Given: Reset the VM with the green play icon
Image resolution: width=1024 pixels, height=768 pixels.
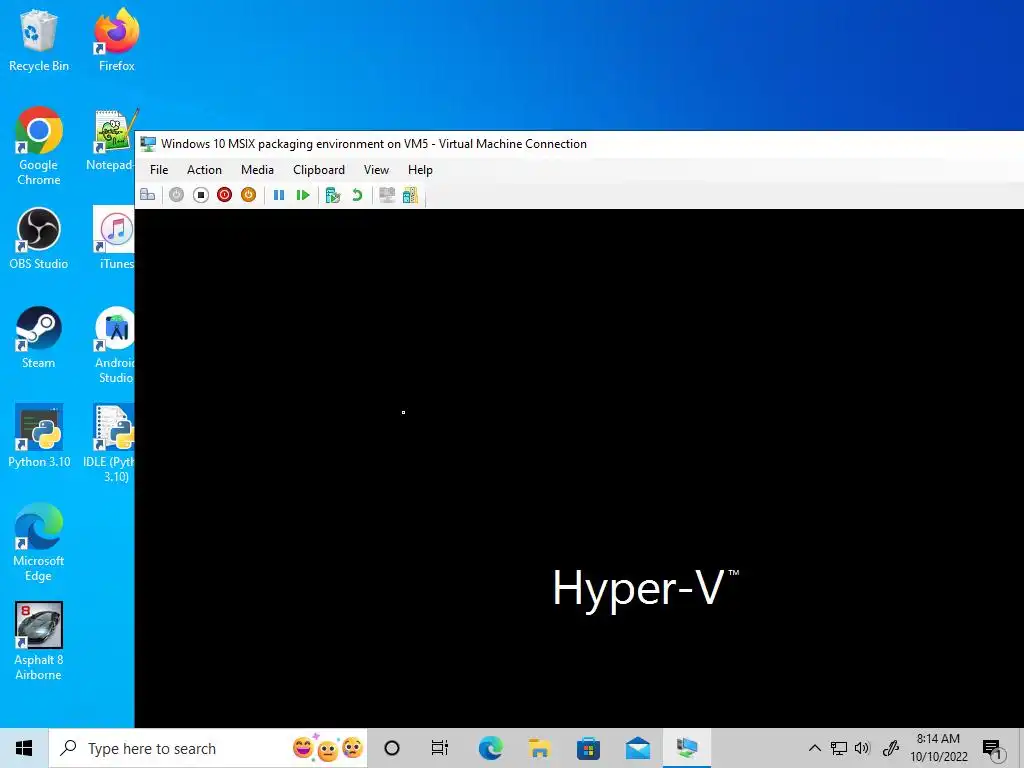Looking at the screenshot, I should [x=302, y=195].
